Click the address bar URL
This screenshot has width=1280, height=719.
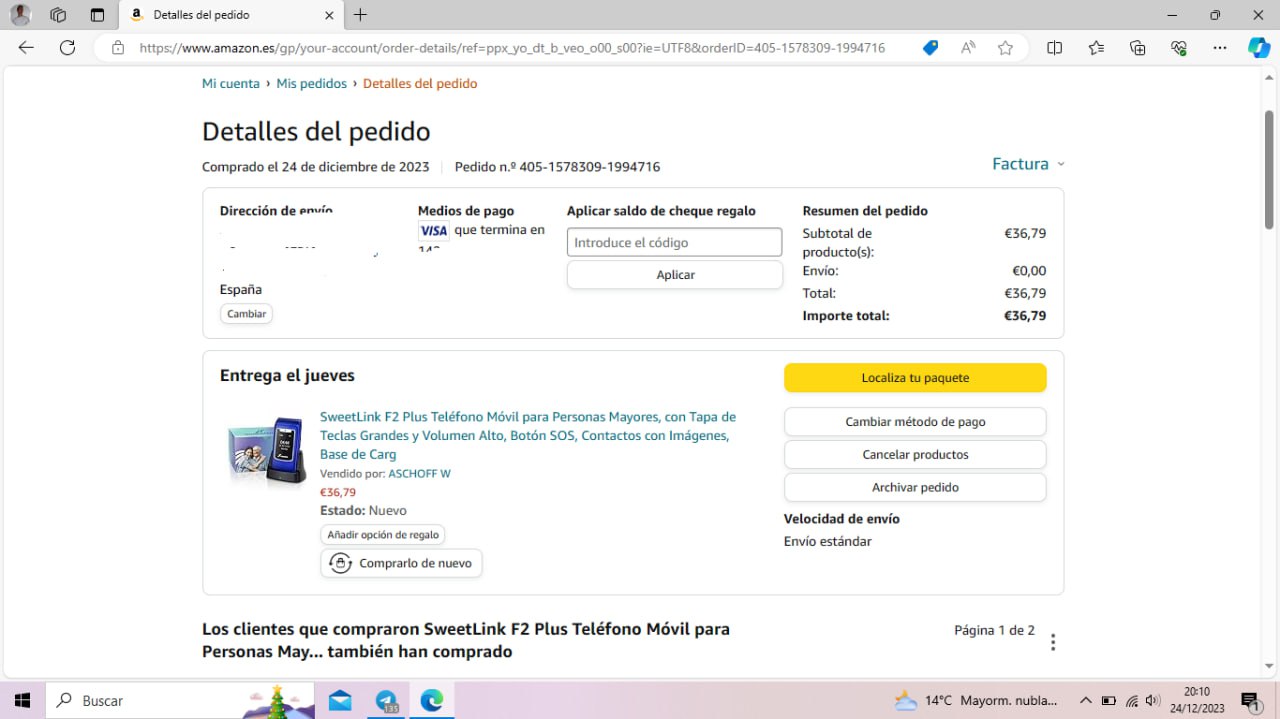[x=512, y=47]
